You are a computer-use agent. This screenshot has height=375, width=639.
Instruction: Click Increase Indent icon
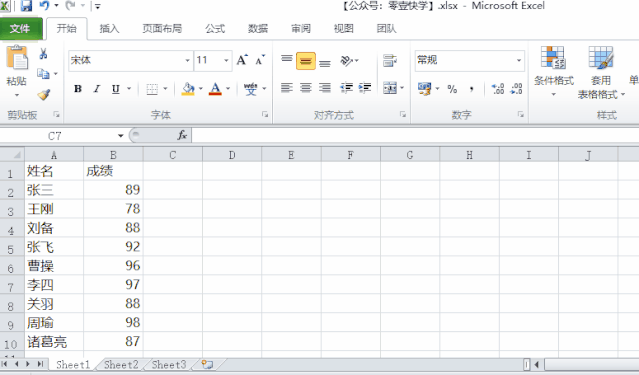pos(365,88)
